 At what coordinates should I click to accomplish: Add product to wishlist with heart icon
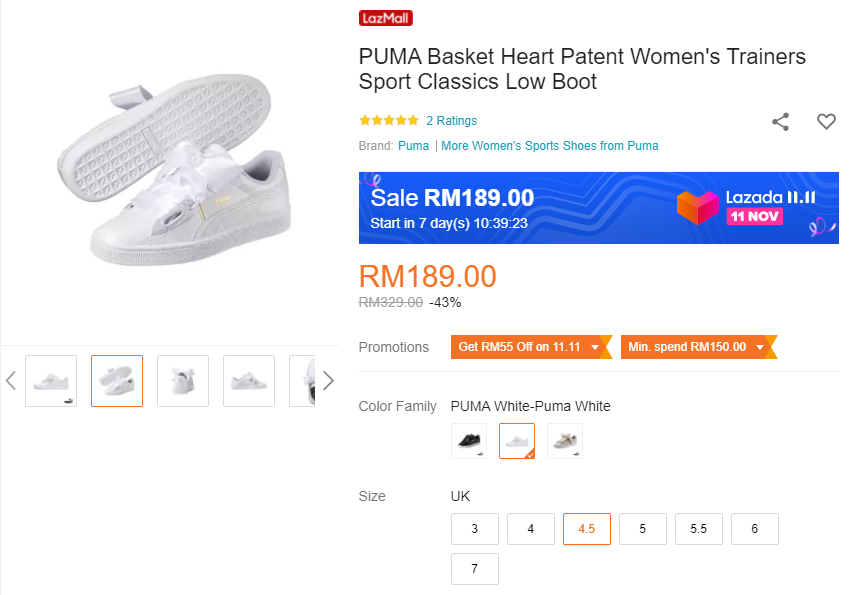(826, 122)
